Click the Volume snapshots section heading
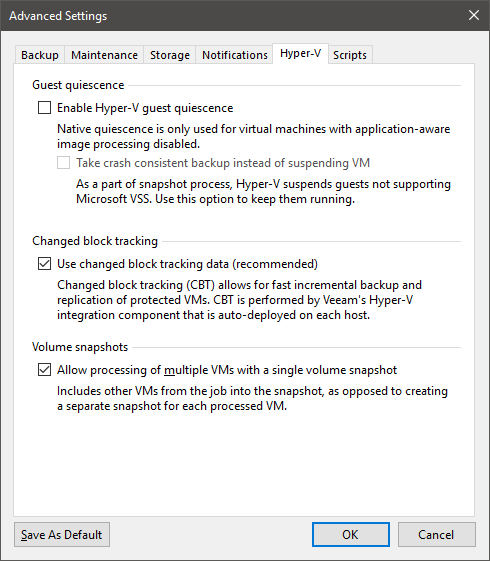This screenshot has width=490, height=561. (x=80, y=347)
